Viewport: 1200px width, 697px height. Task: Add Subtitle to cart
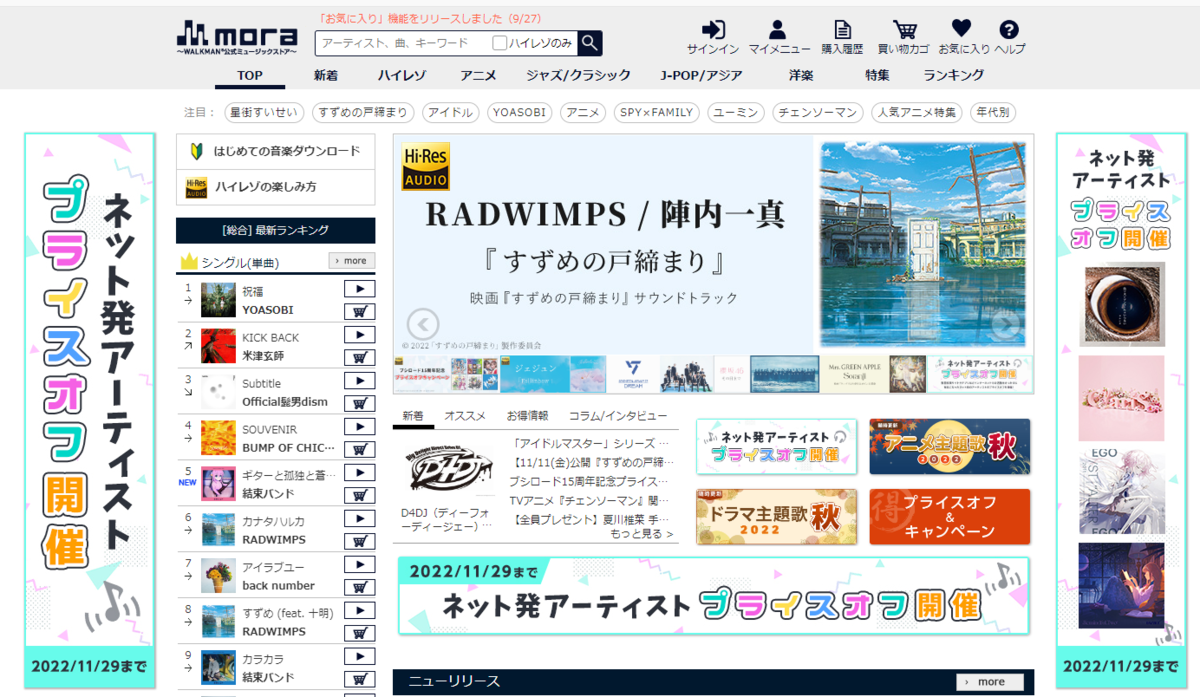(359, 403)
